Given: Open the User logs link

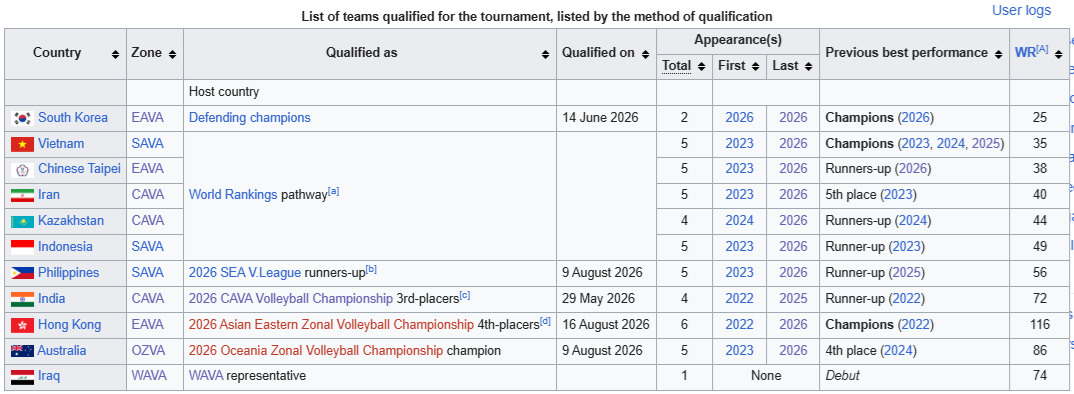Looking at the screenshot, I should pos(1021,10).
